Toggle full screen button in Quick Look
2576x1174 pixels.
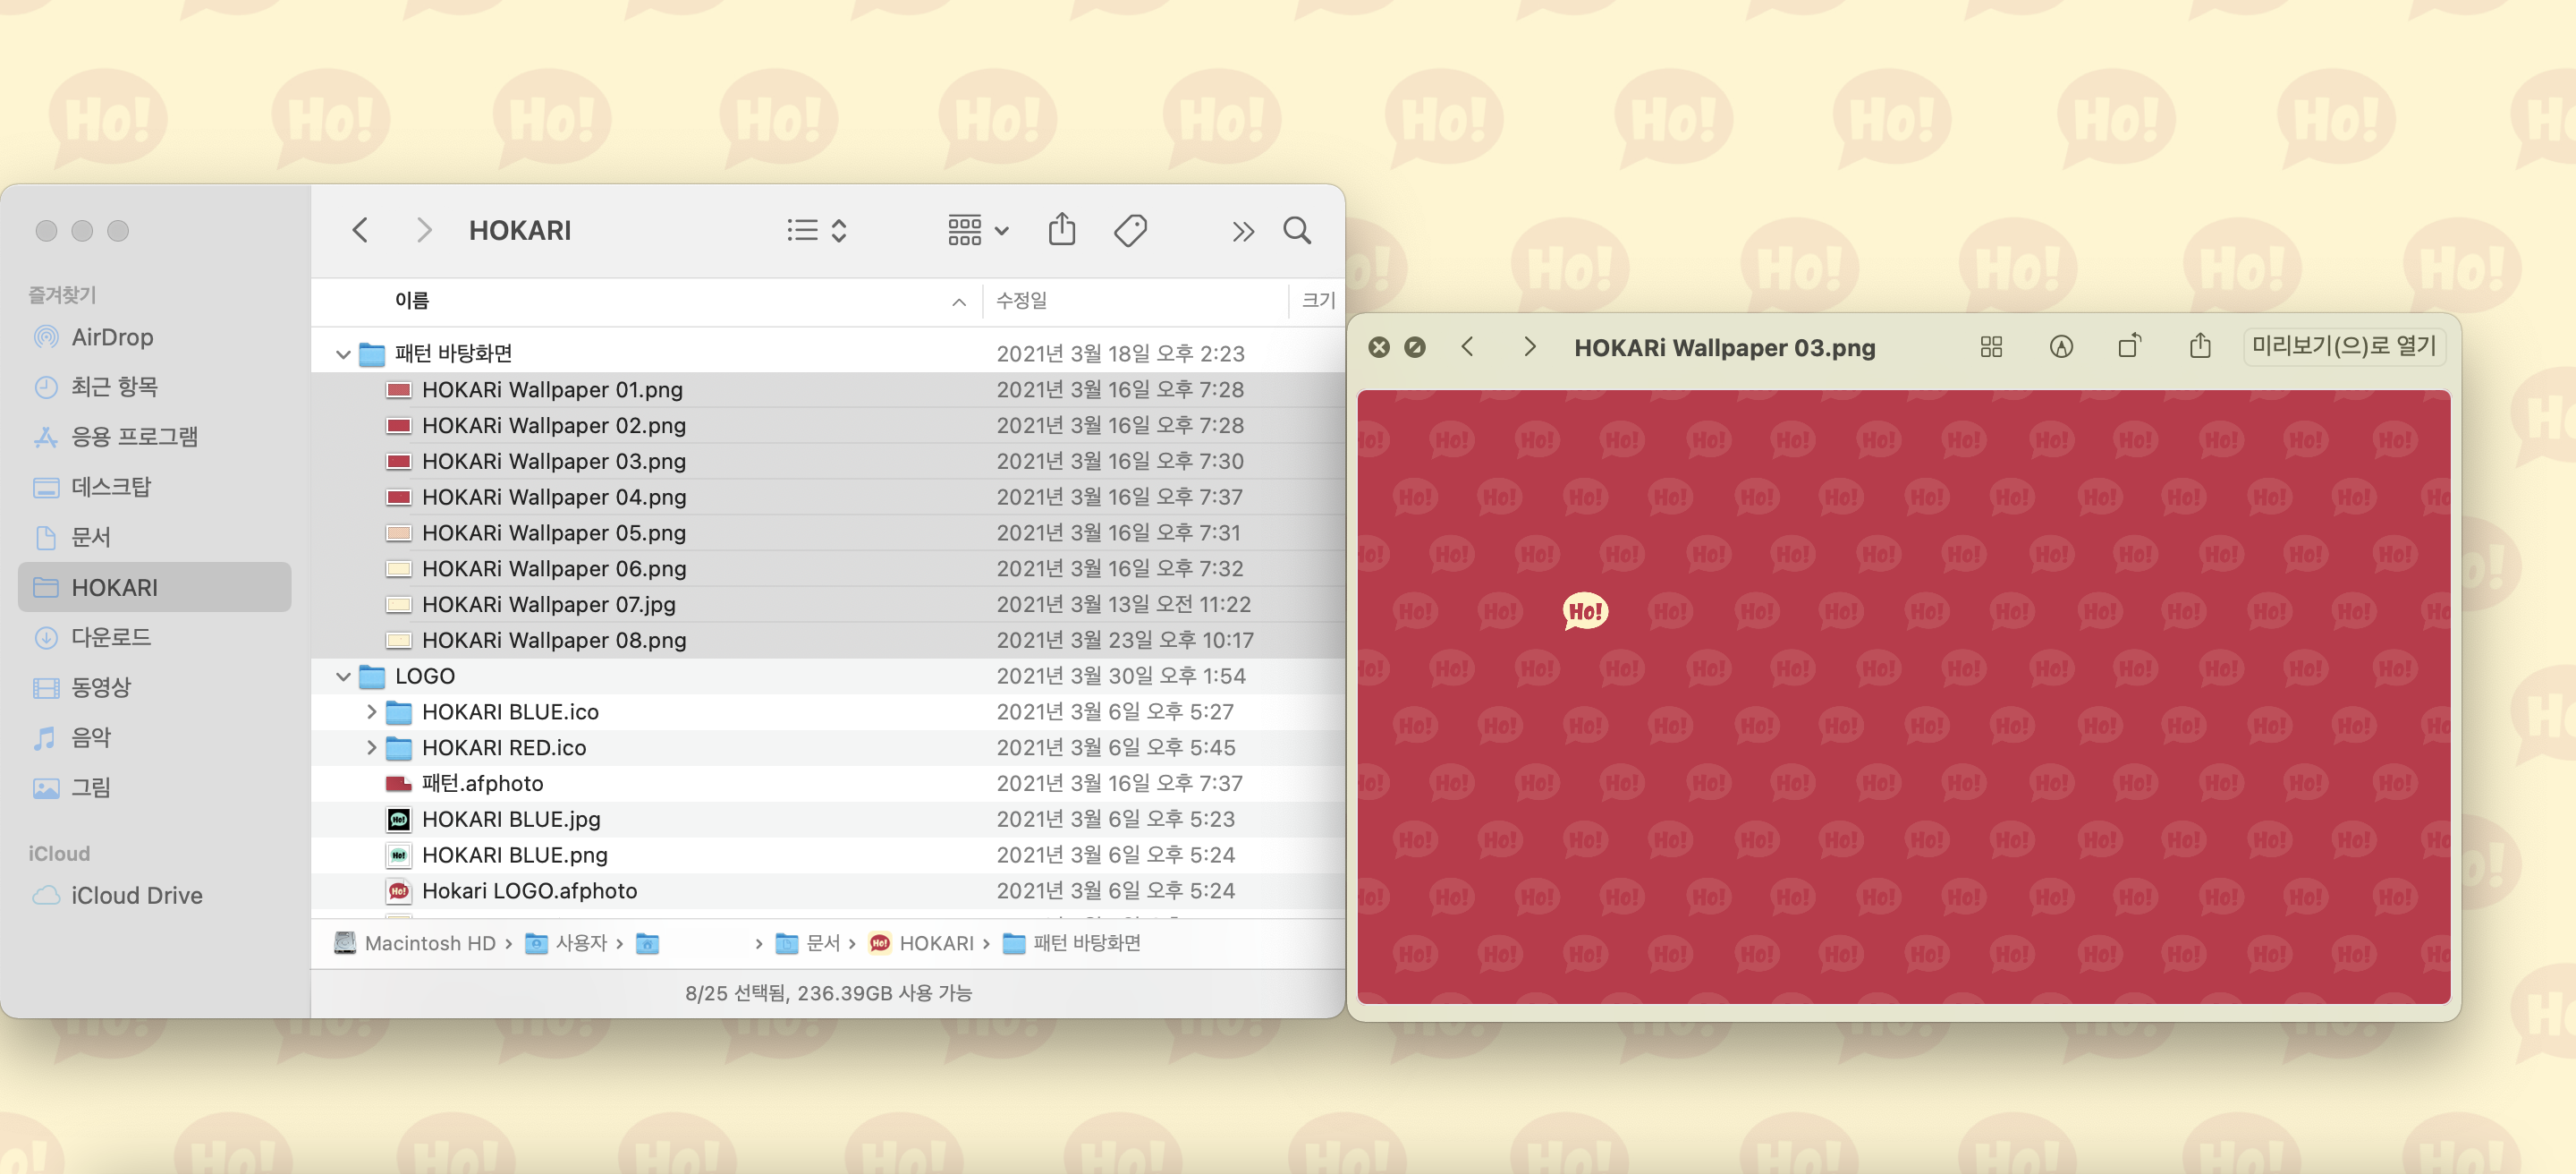click(x=1414, y=347)
